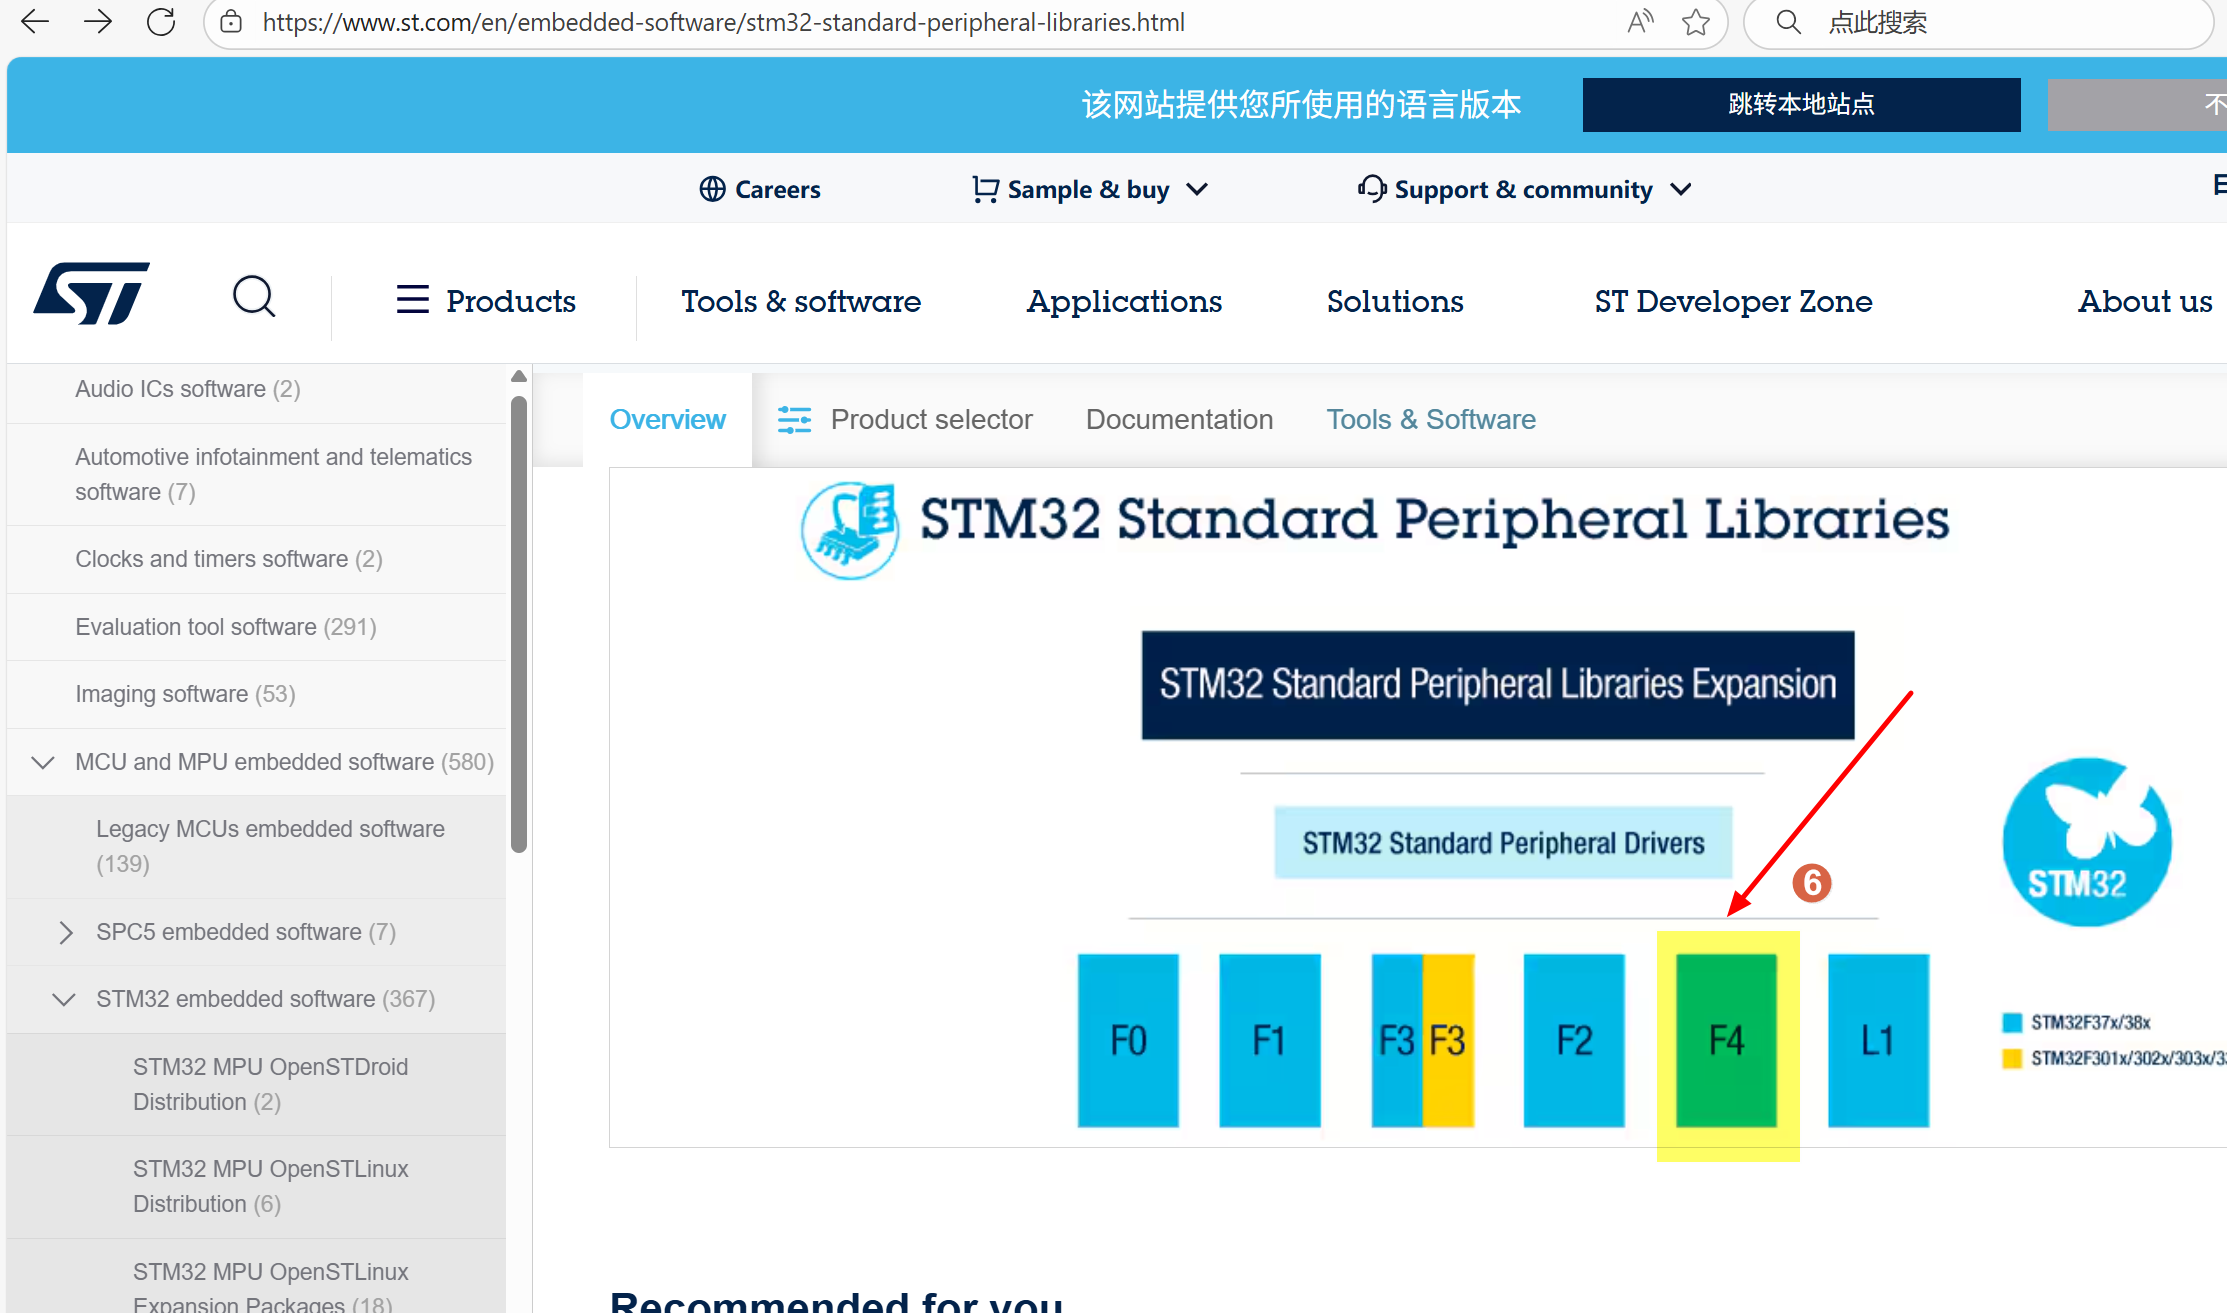Click the Careers link

(x=777, y=189)
